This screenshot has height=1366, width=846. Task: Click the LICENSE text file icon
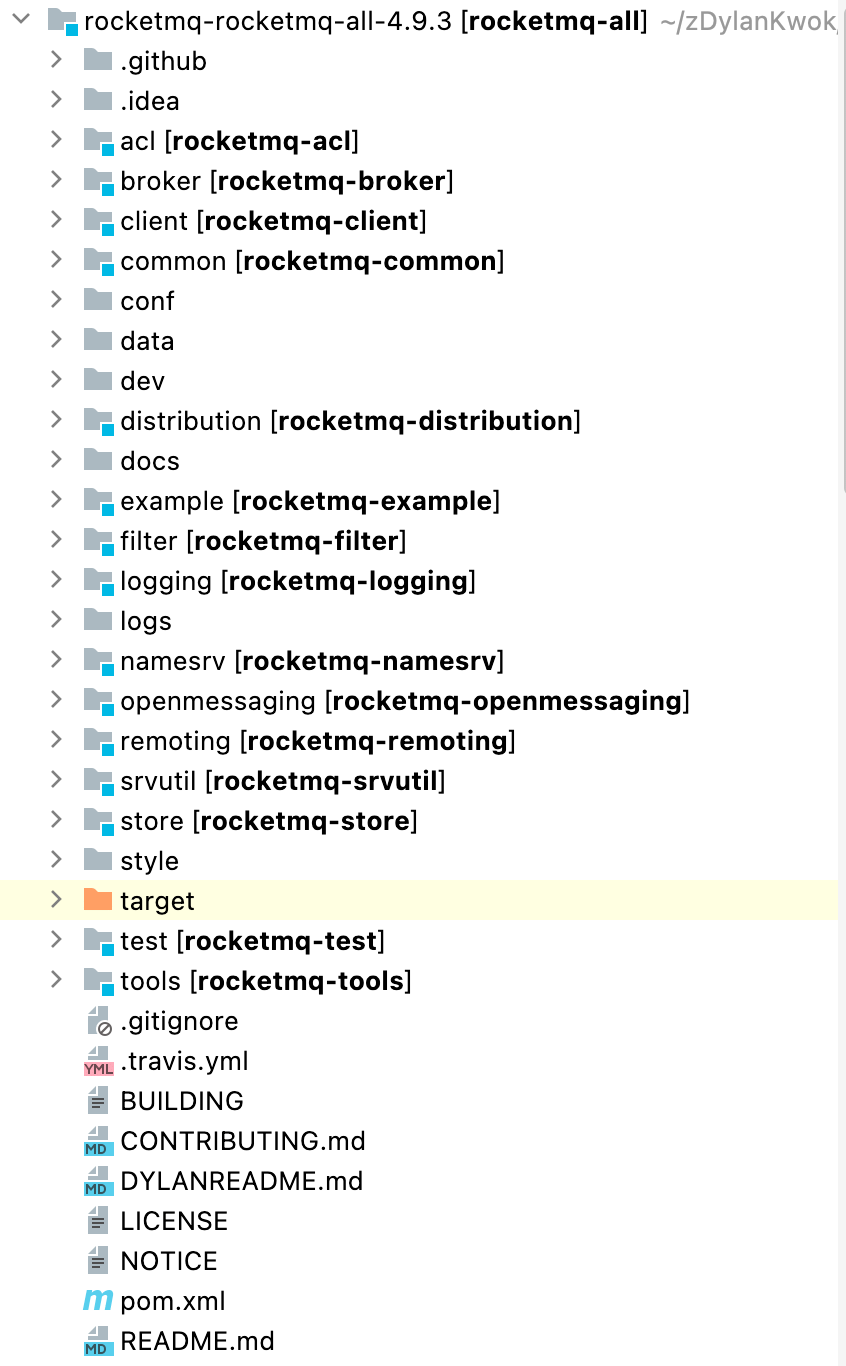(x=97, y=1221)
